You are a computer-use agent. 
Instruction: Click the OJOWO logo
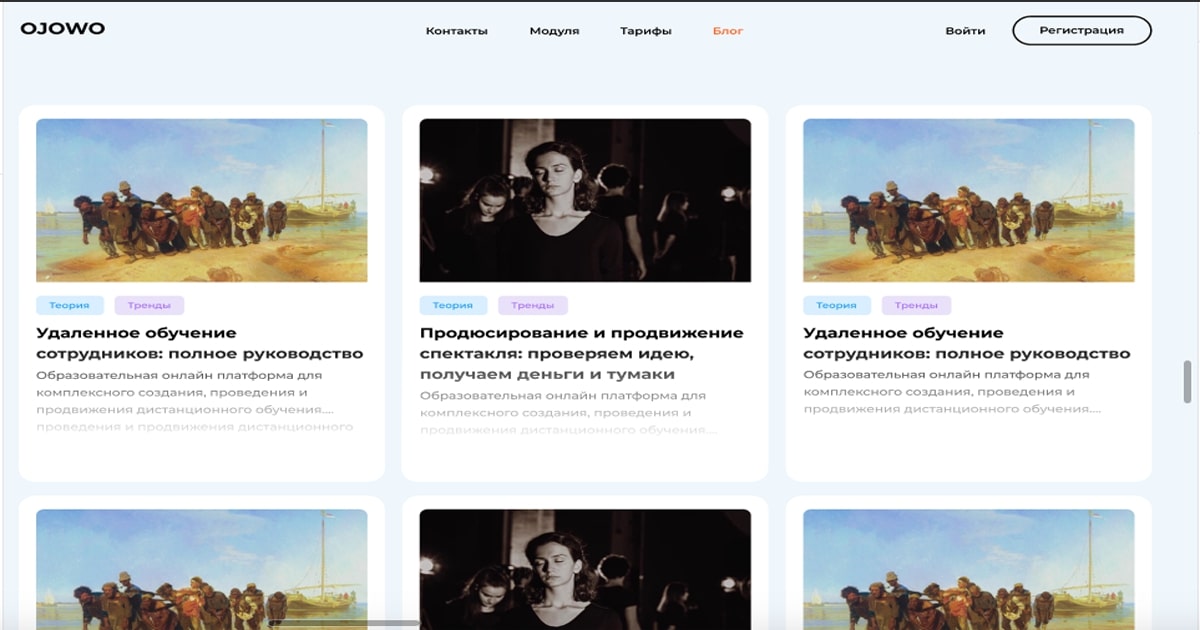(x=62, y=29)
